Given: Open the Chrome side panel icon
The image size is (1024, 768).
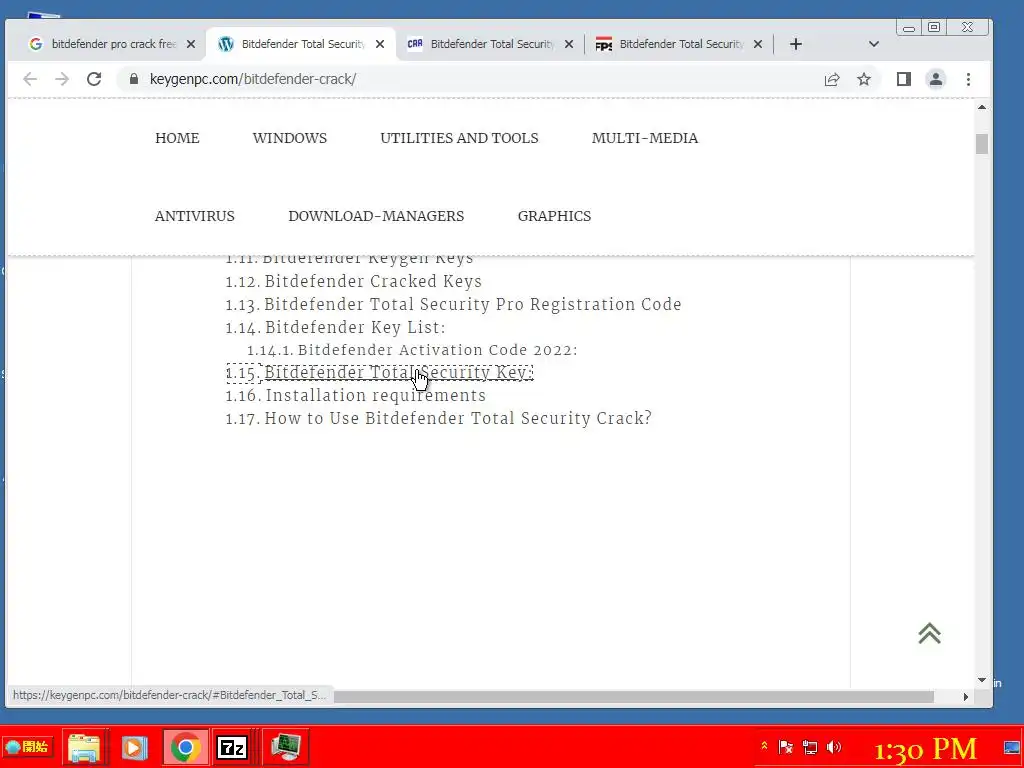Looking at the screenshot, I should click(x=904, y=79).
